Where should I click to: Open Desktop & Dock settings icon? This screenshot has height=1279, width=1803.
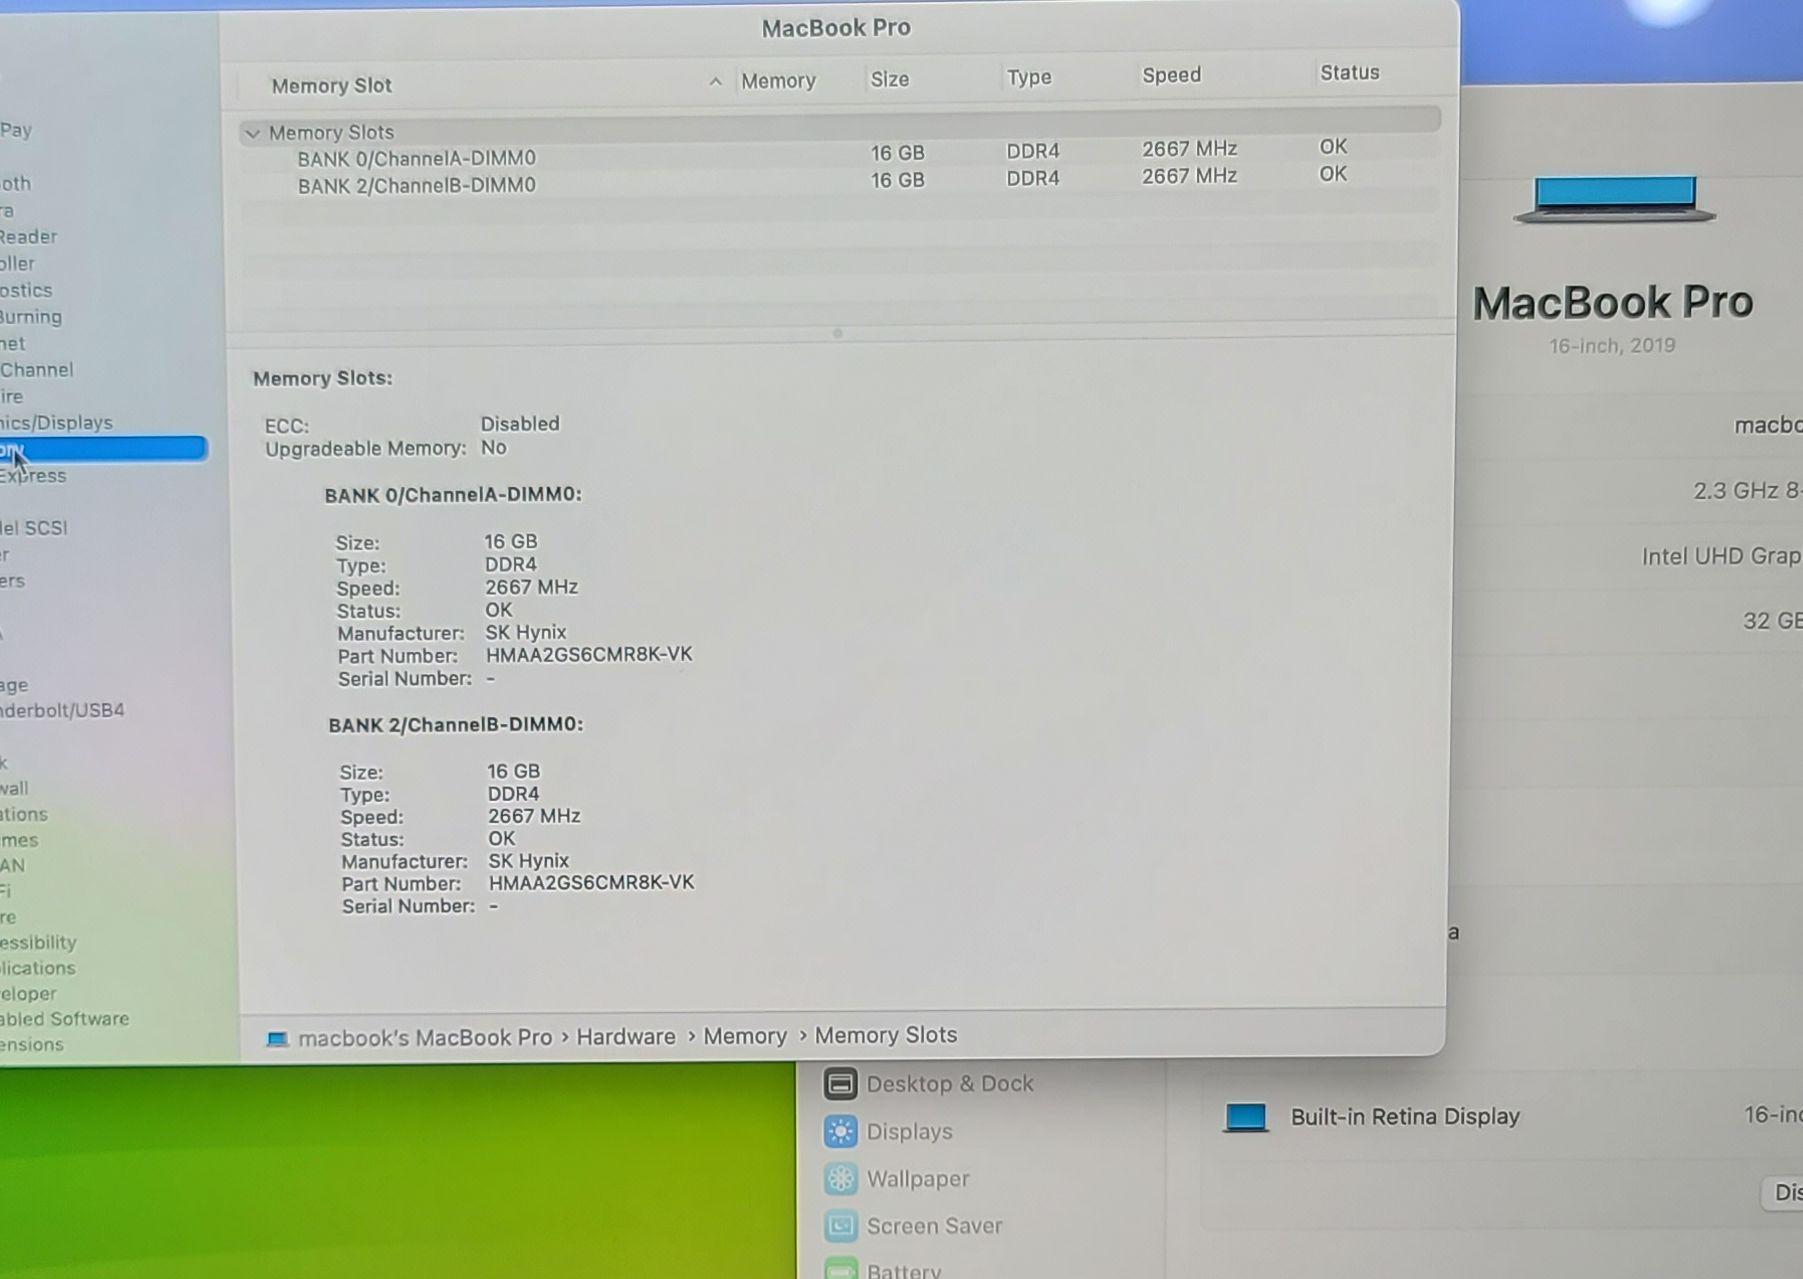coord(840,1084)
